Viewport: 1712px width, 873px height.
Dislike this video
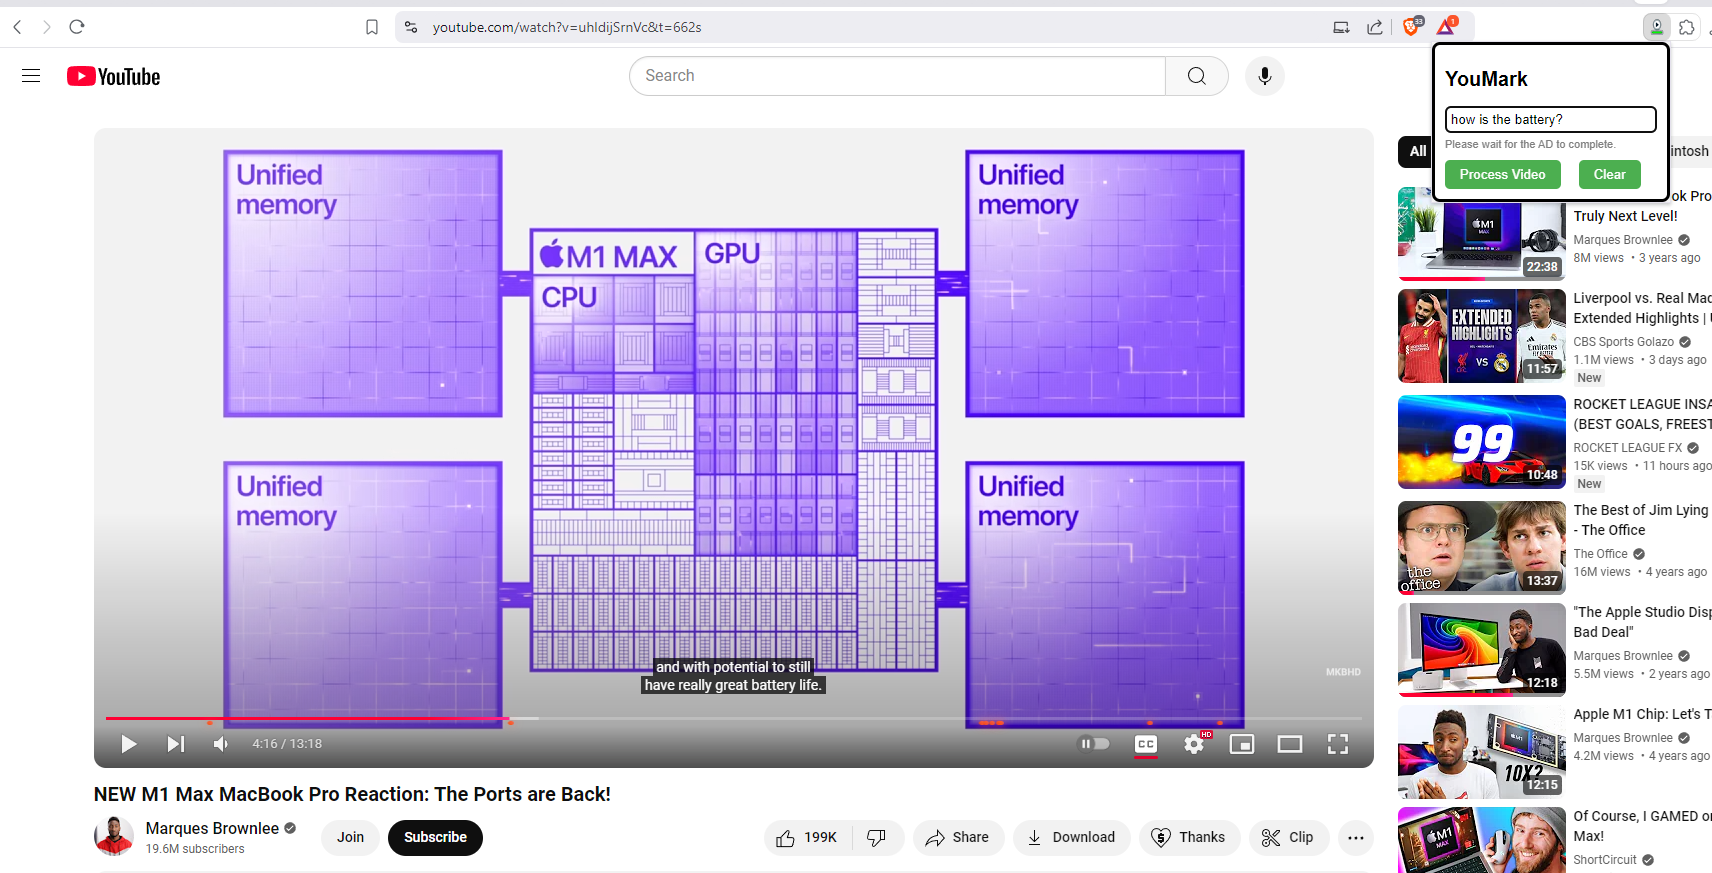[877, 838]
